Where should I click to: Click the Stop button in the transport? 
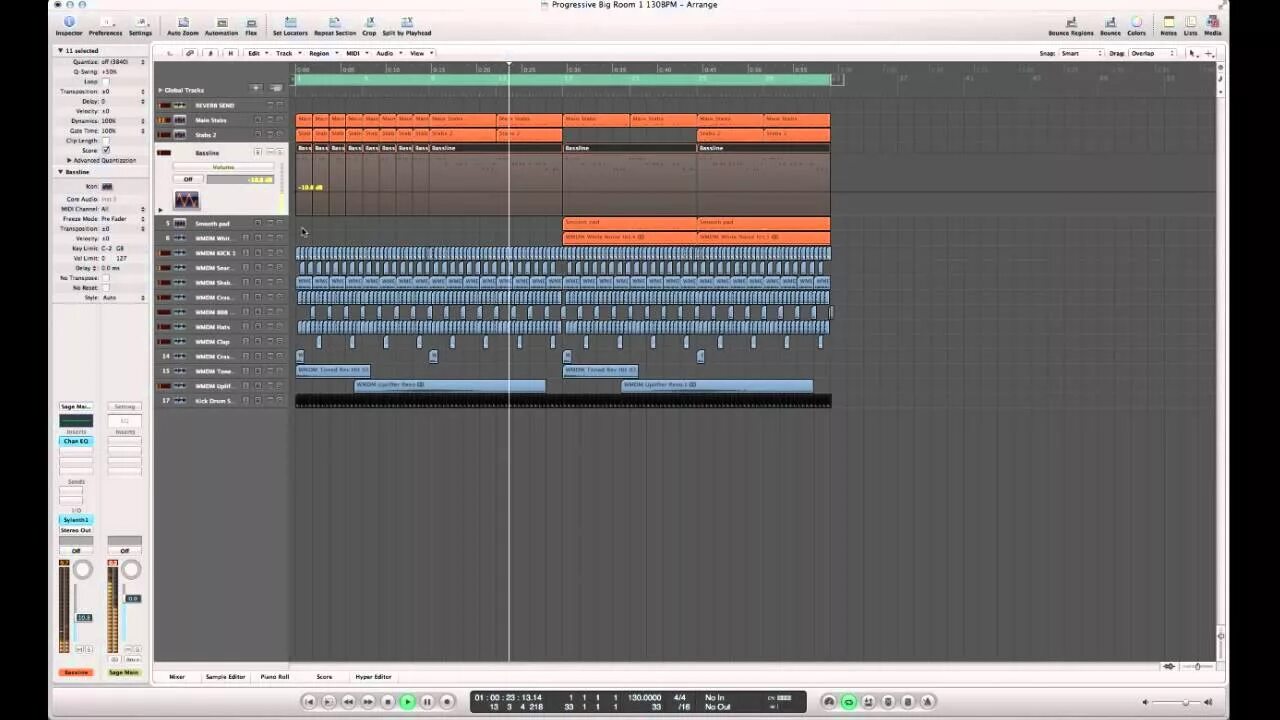[x=388, y=702]
